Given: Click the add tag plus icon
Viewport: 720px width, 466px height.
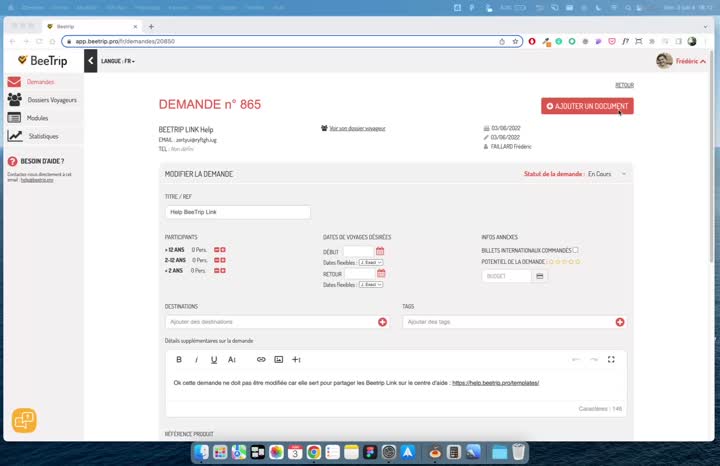Looking at the screenshot, I should pos(620,322).
